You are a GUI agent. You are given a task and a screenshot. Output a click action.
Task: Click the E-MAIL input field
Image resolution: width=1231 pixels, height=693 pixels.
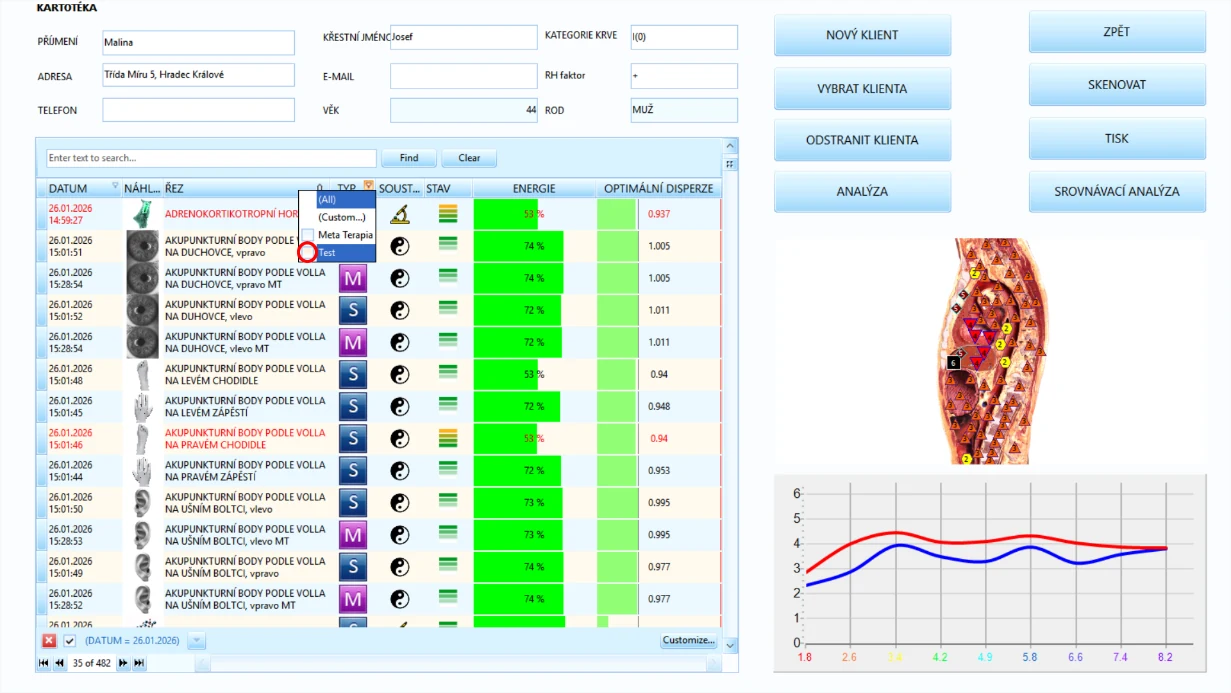(463, 76)
